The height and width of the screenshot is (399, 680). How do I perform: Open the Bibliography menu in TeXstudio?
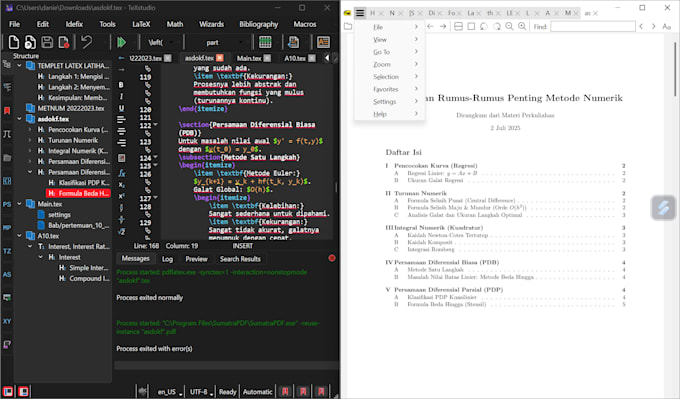click(258, 24)
